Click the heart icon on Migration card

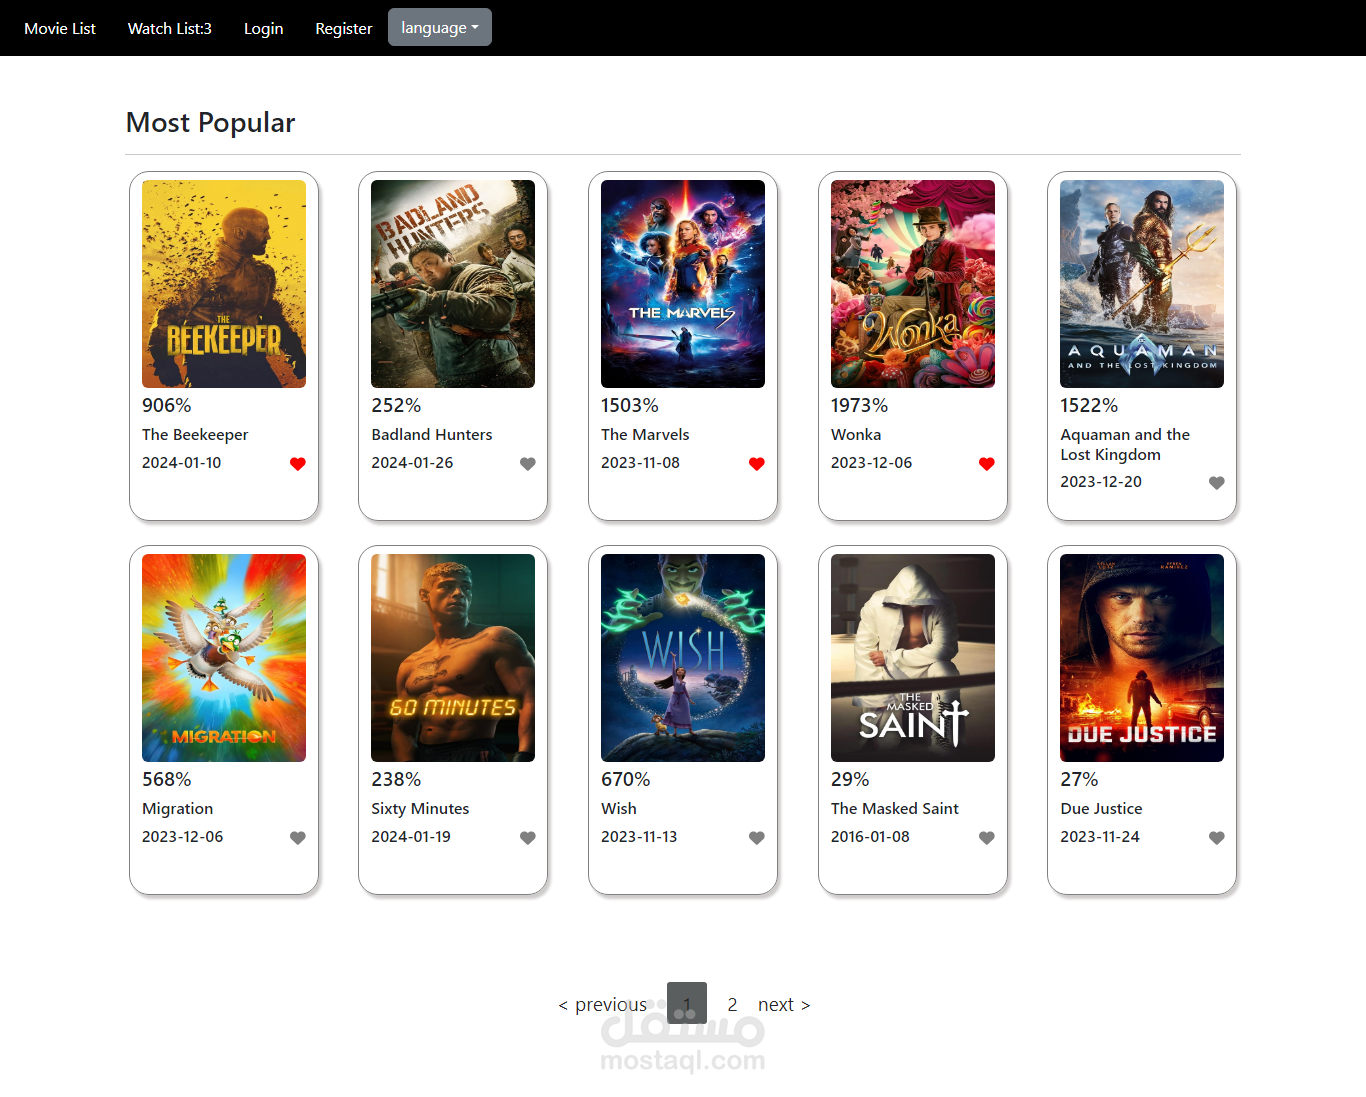[298, 838]
